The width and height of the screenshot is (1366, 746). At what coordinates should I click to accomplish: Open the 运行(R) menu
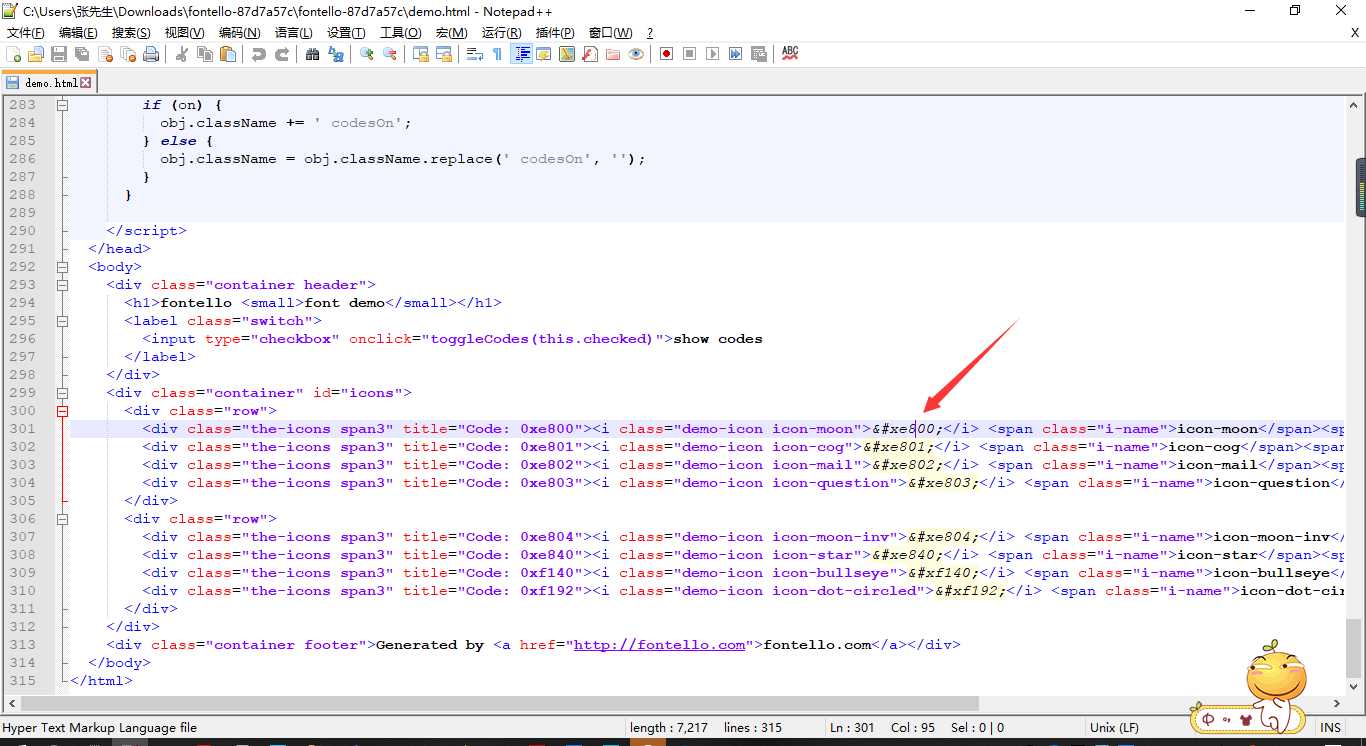pyautogui.click(x=501, y=33)
